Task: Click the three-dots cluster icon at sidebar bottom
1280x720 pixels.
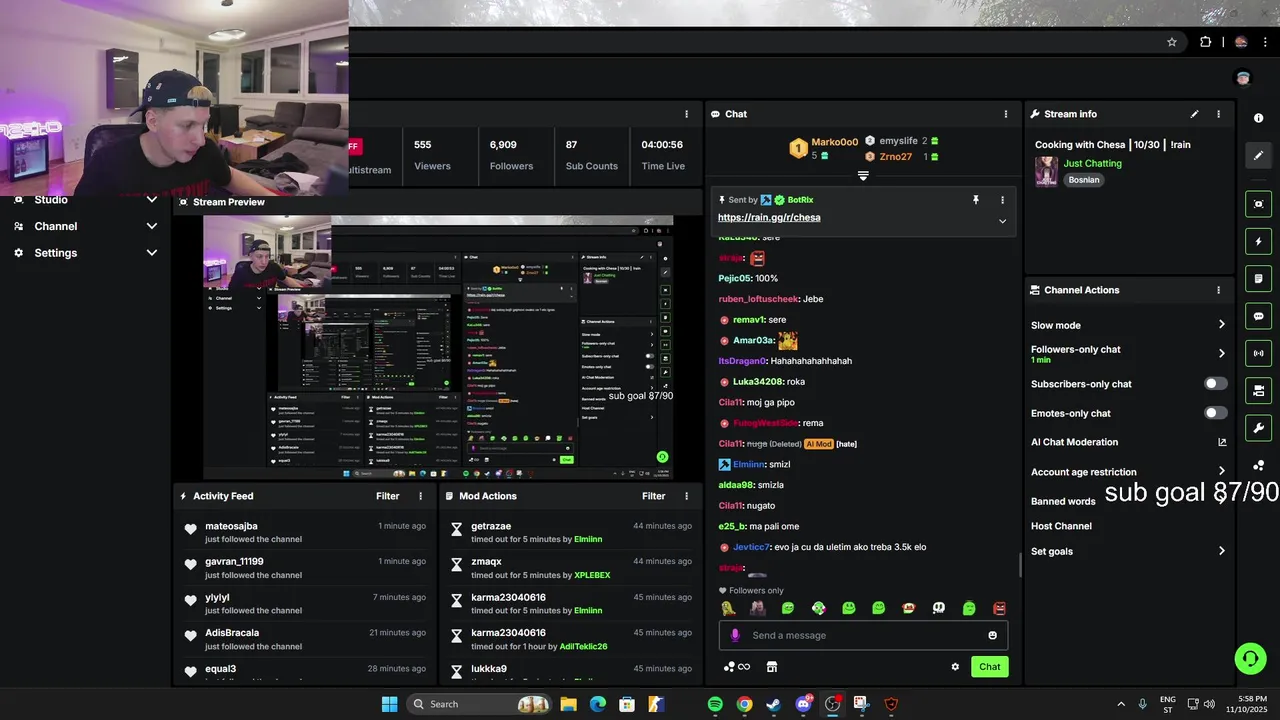Action: [x=1258, y=466]
